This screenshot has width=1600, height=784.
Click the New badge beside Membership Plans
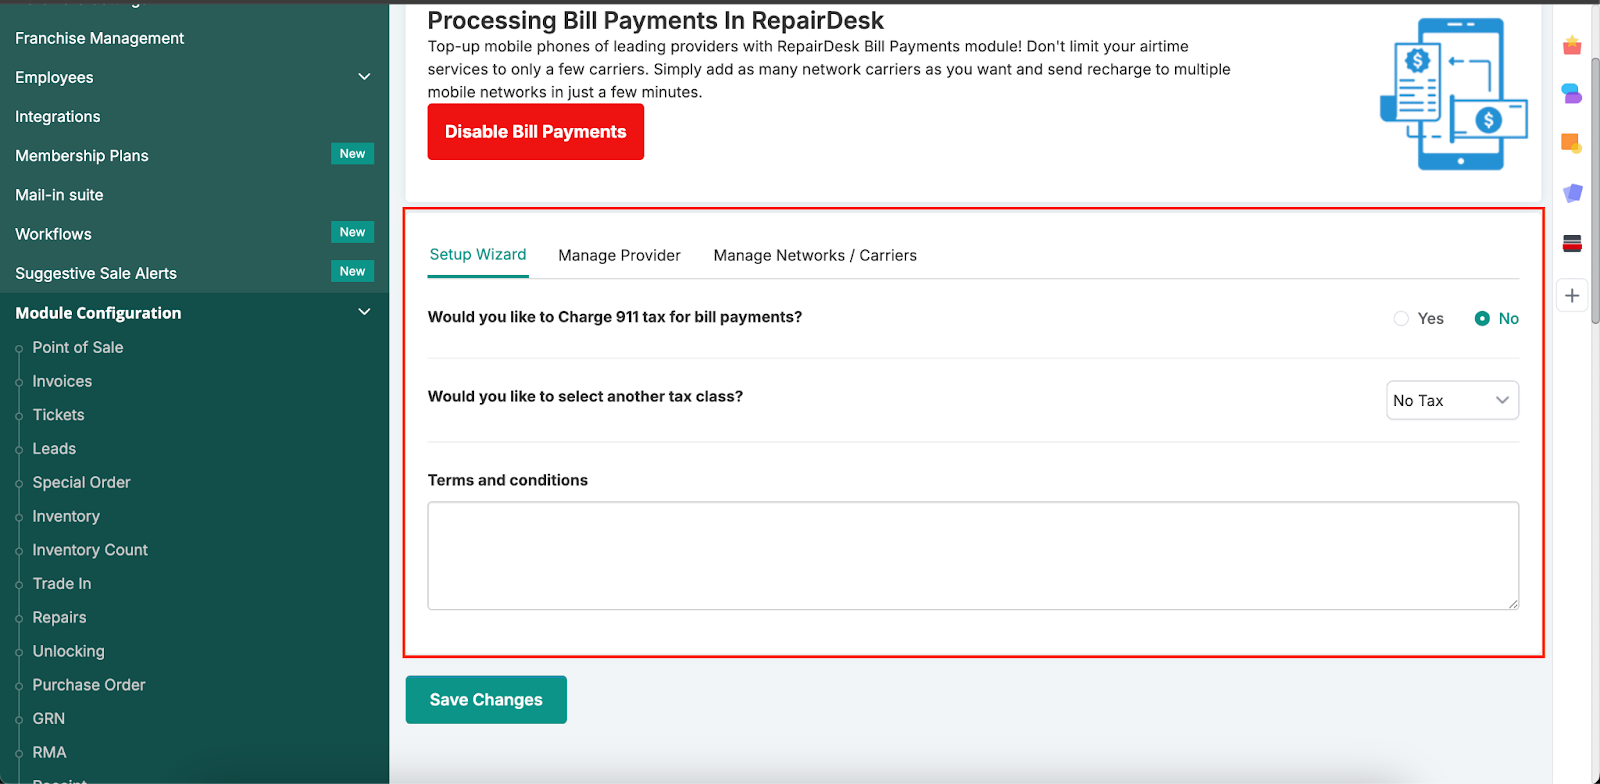352,154
